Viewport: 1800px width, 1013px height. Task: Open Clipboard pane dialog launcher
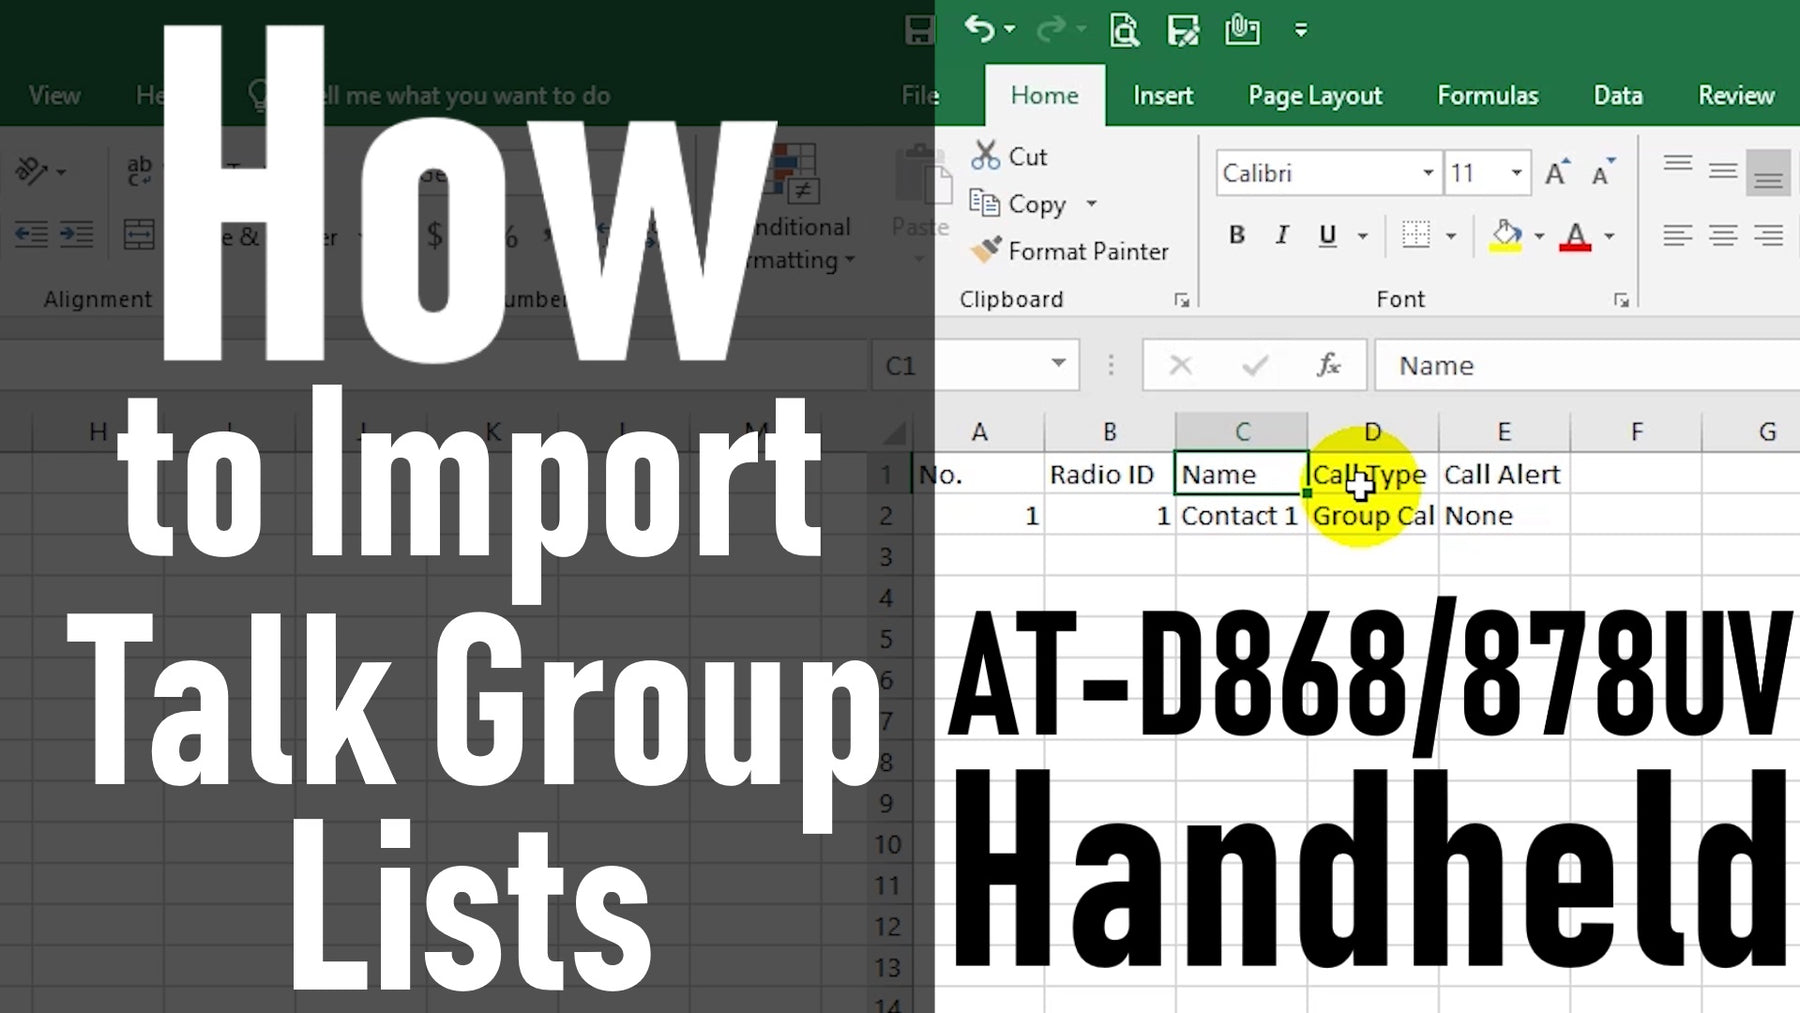[1182, 300]
